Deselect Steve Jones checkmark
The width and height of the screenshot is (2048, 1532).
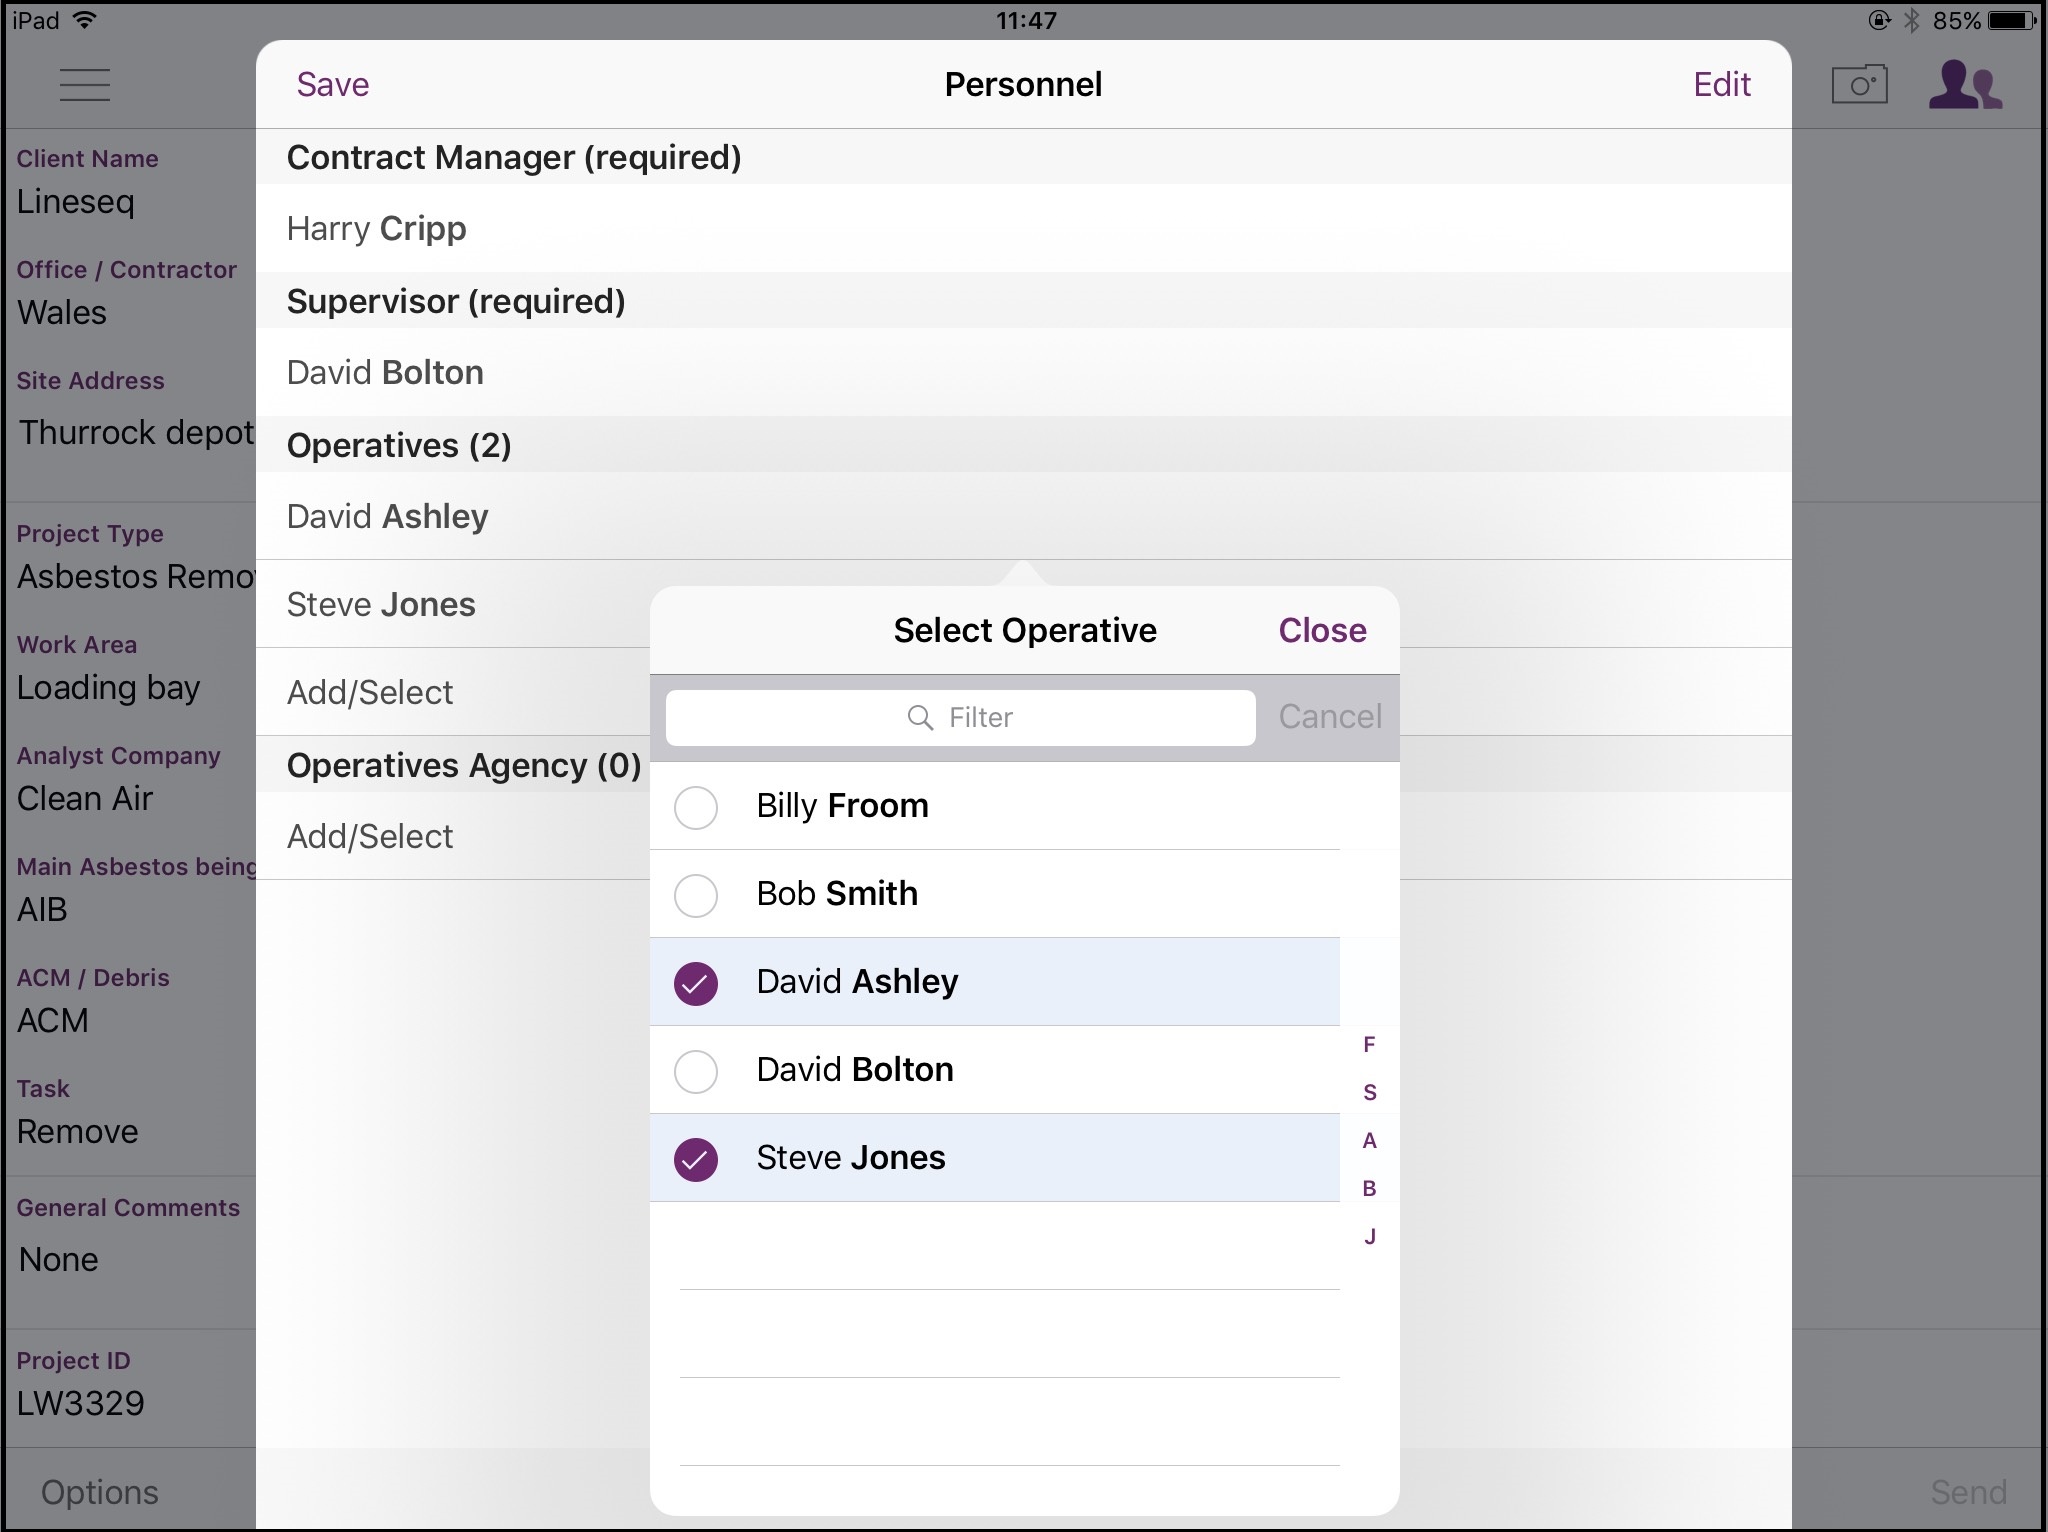point(696,1159)
